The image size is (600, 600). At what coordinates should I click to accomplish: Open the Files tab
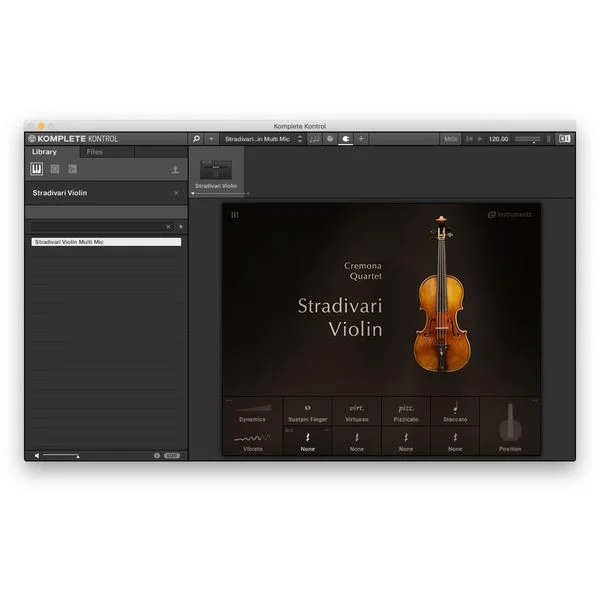[x=107, y=152]
